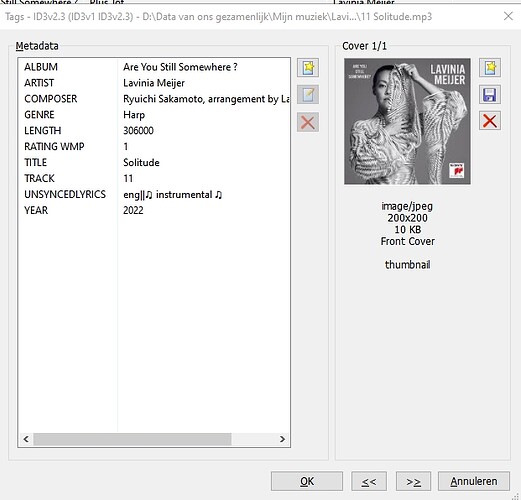Click the 'image/jpeg' format label
This screenshot has height=500, width=521.
[407, 206]
